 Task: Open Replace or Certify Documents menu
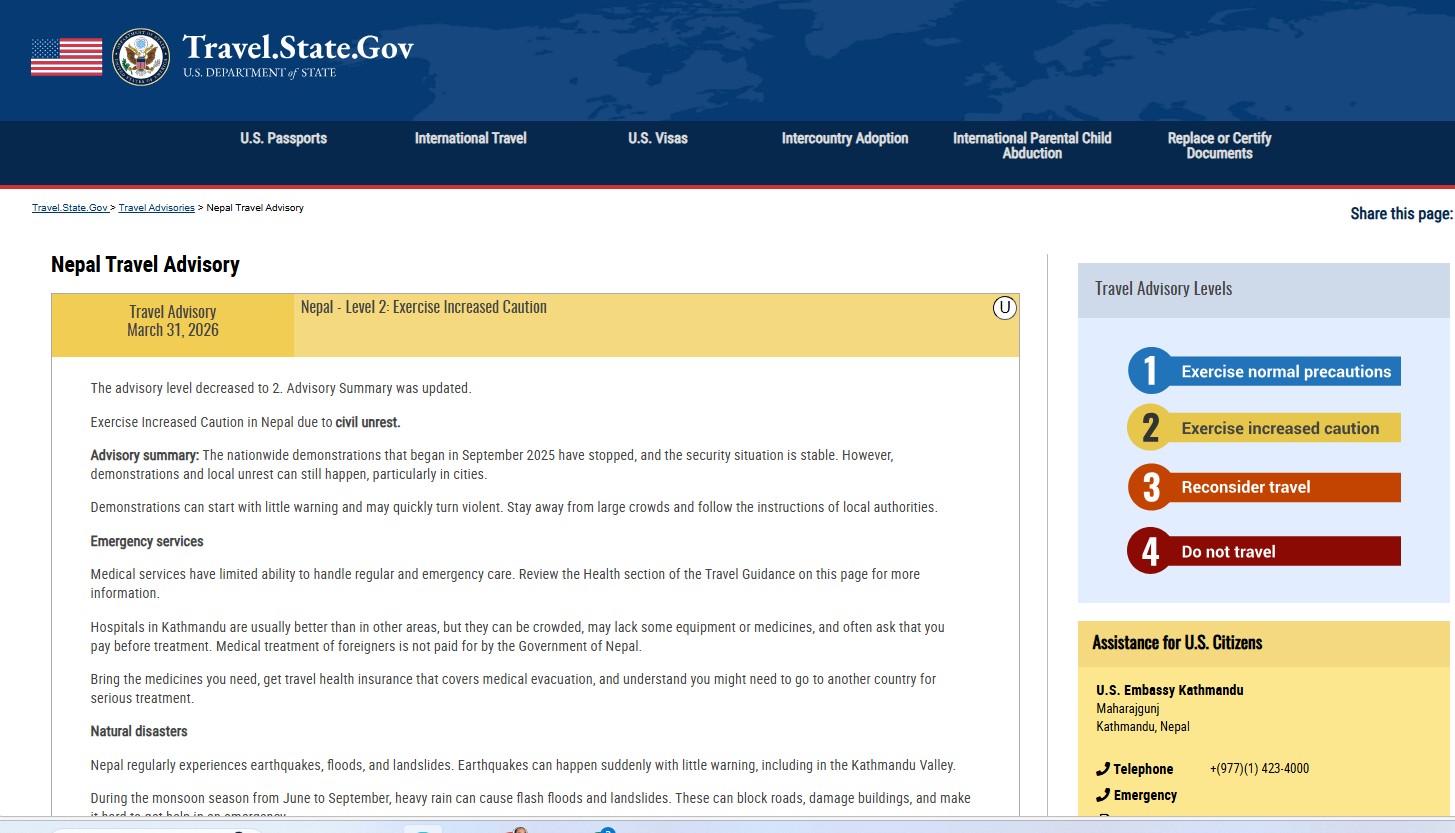[x=1219, y=146]
